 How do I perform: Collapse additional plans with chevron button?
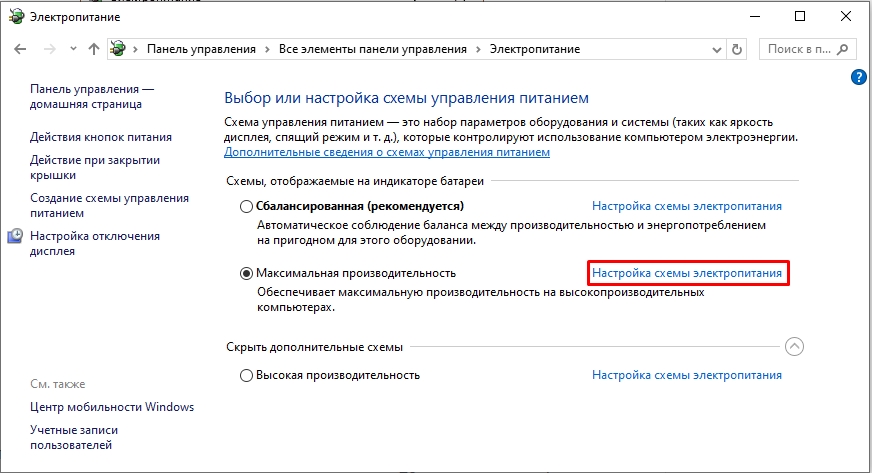(794, 346)
